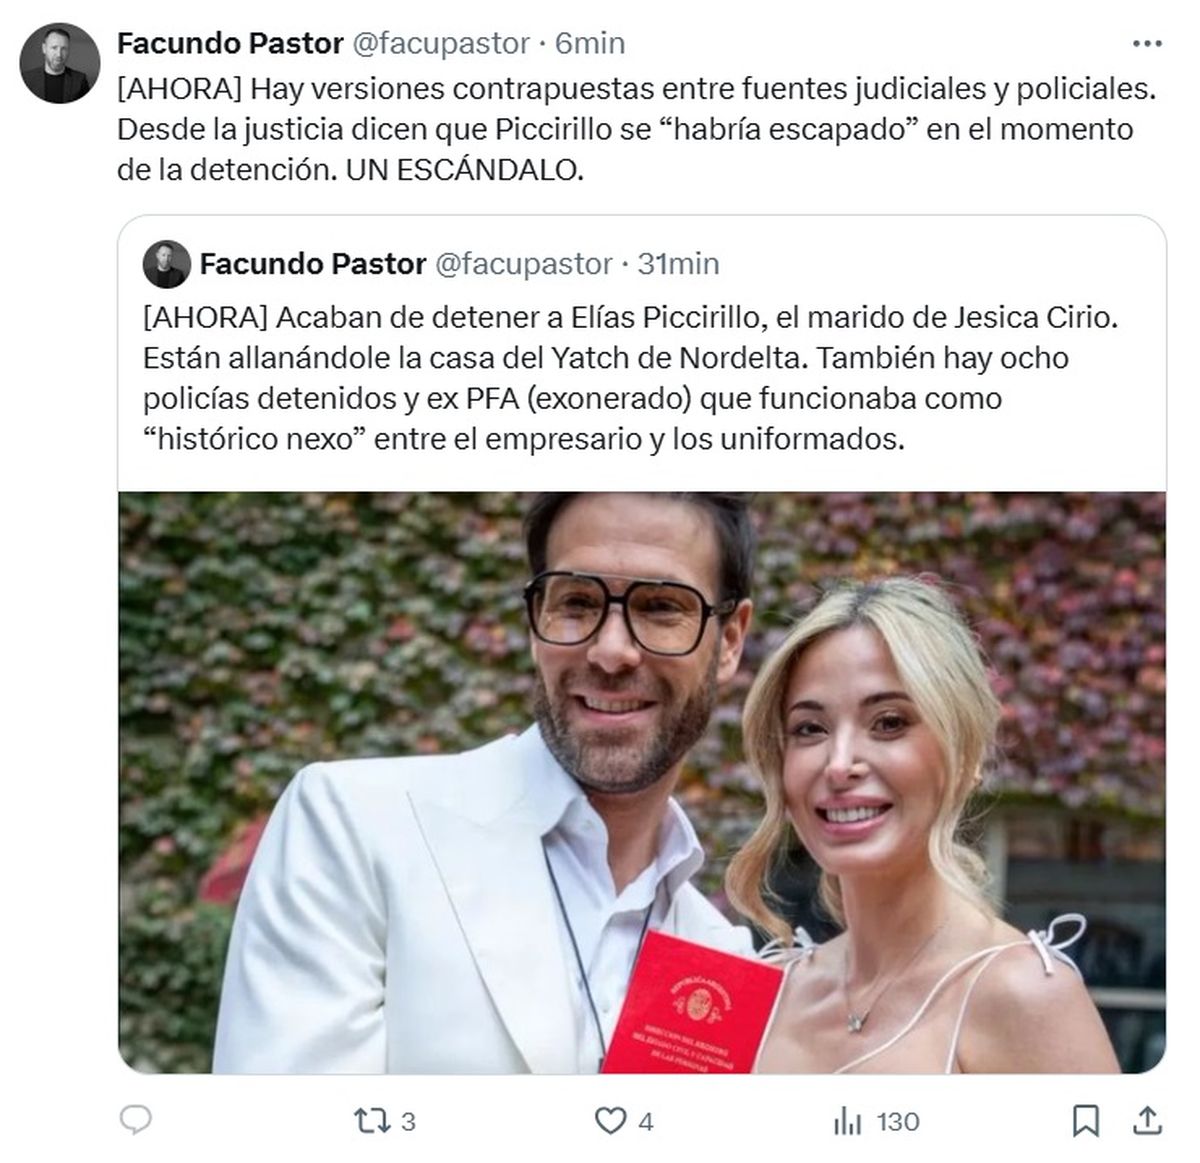Open the 6min timestamp link

point(590,43)
